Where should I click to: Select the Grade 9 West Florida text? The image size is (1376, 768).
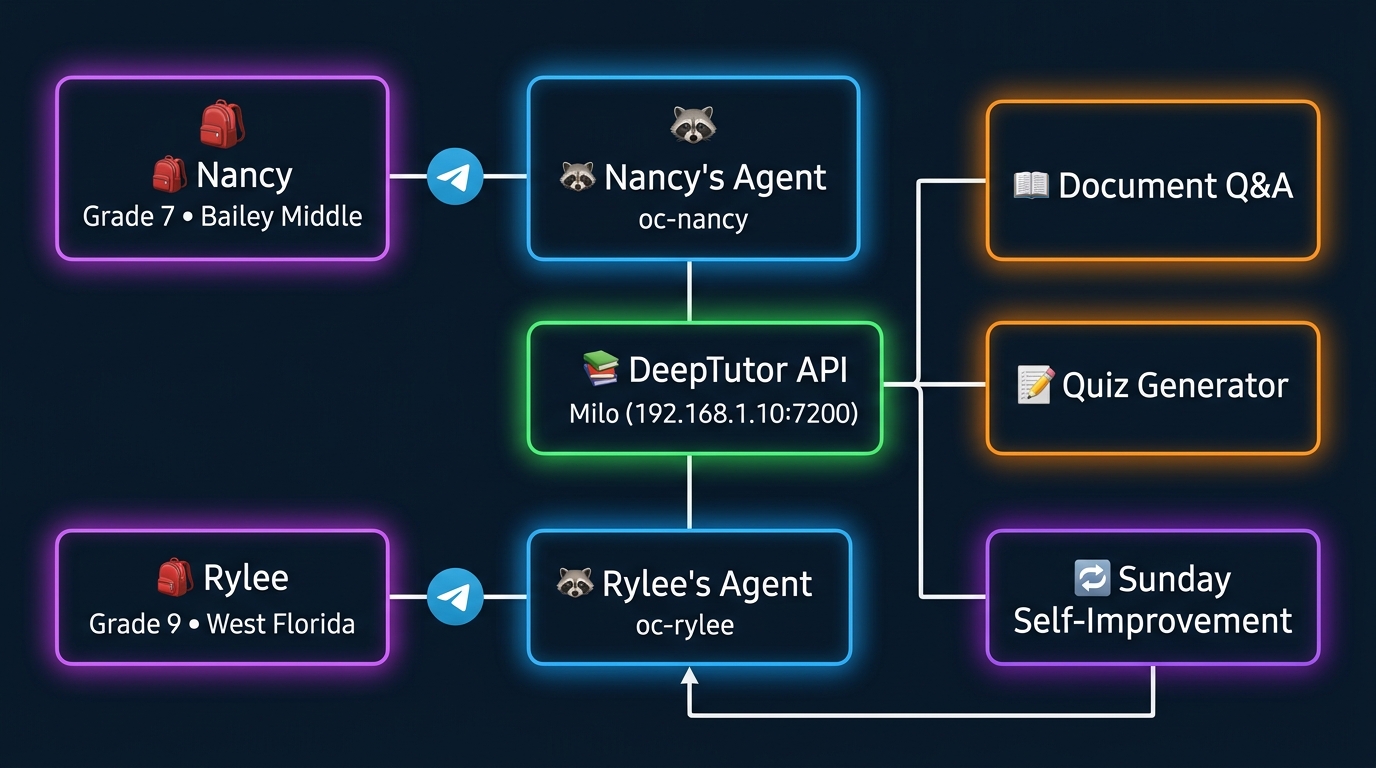pyautogui.click(x=222, y=623)
